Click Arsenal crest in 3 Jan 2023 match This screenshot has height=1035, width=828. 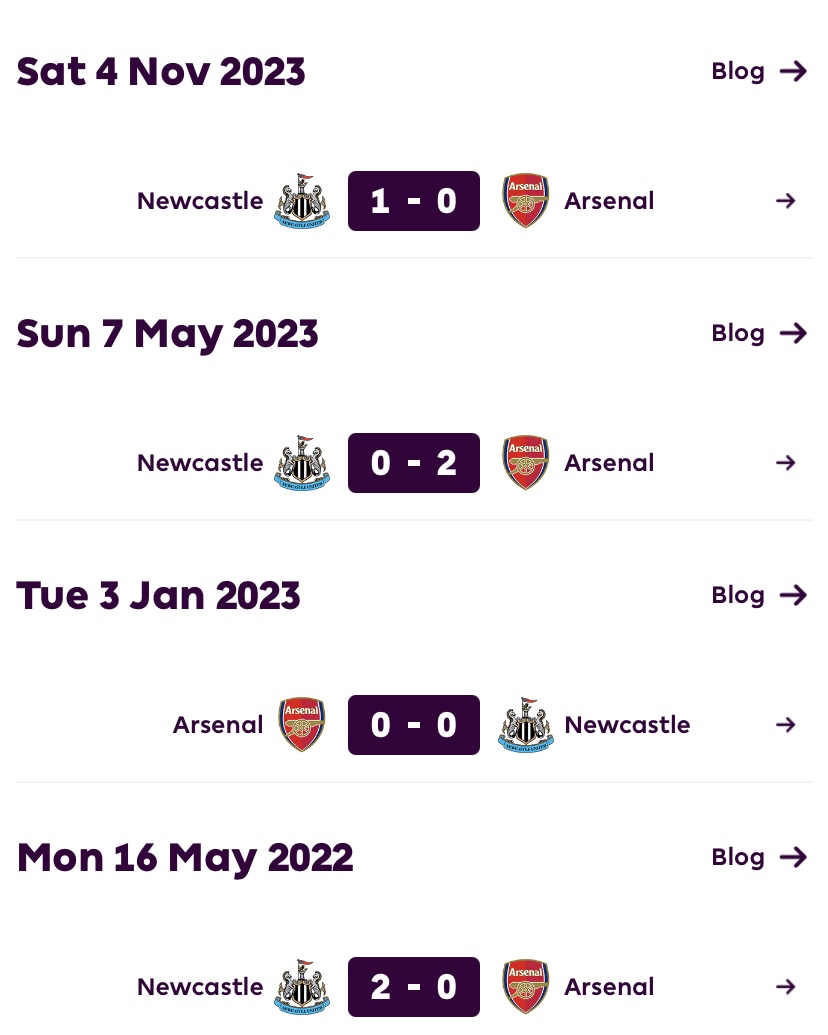click(x=301, y=725)
